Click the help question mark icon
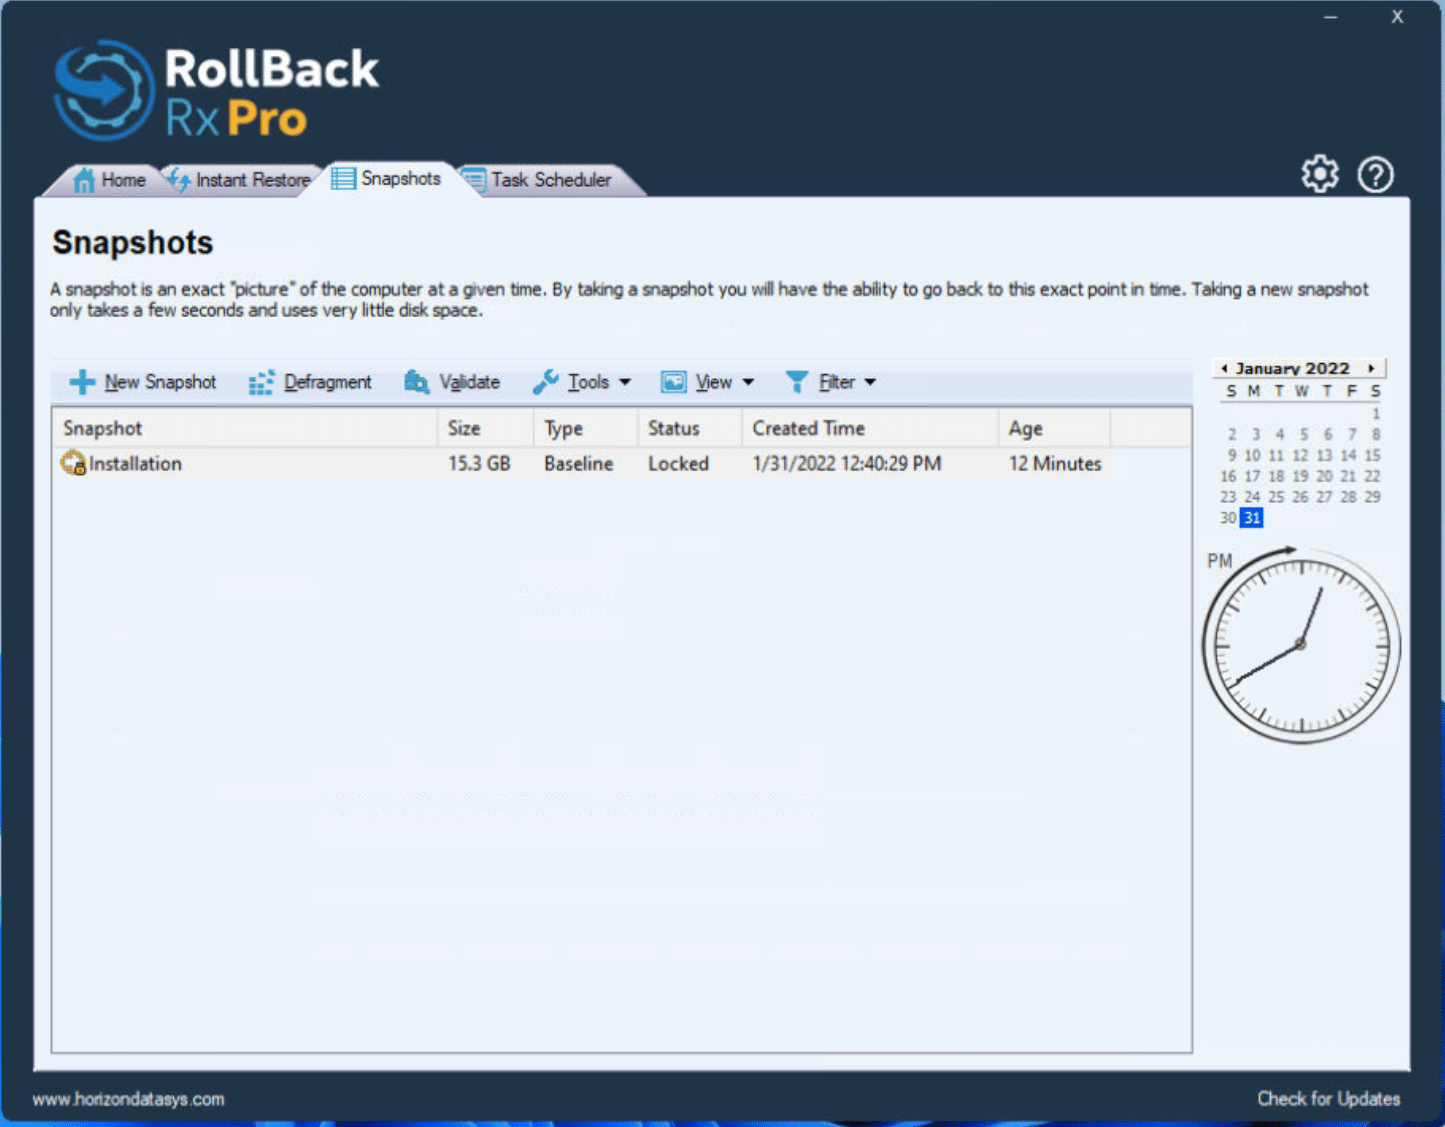This screenshot has width=1445, height=1127. pos(1376,174)
